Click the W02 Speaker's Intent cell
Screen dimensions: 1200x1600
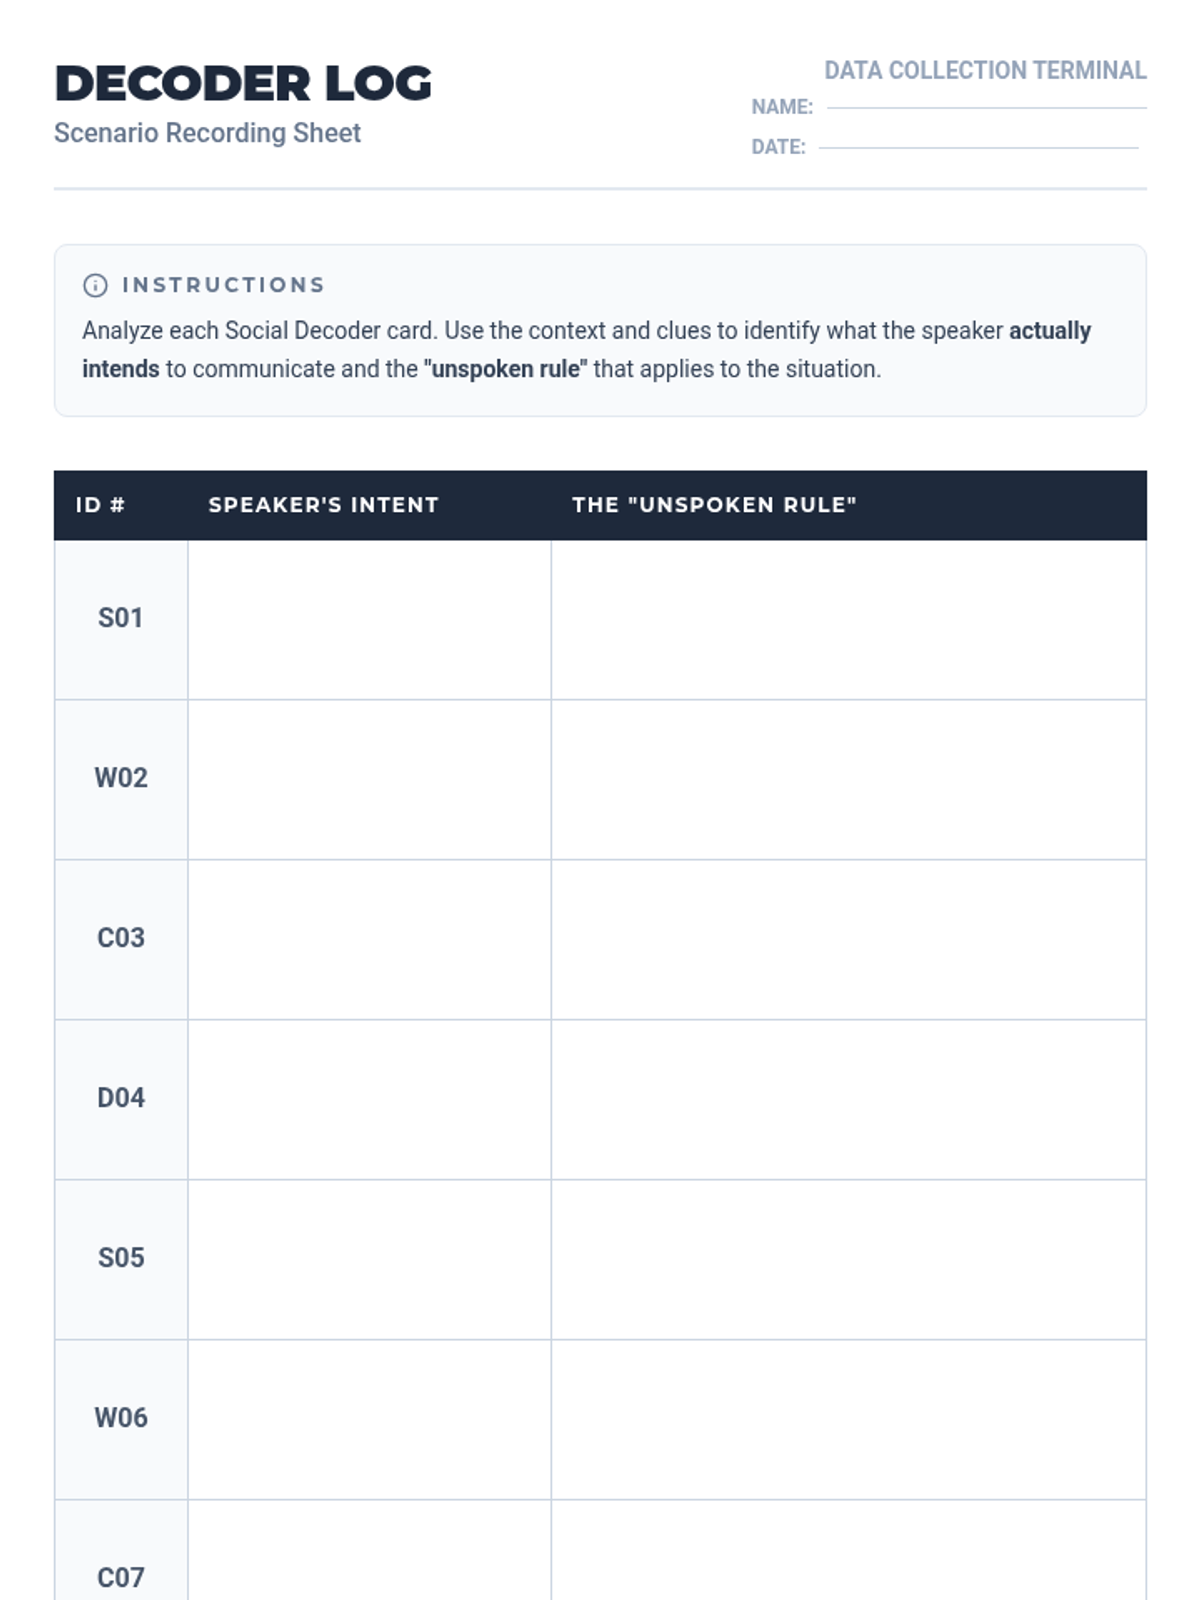click(x=369, y=780)
